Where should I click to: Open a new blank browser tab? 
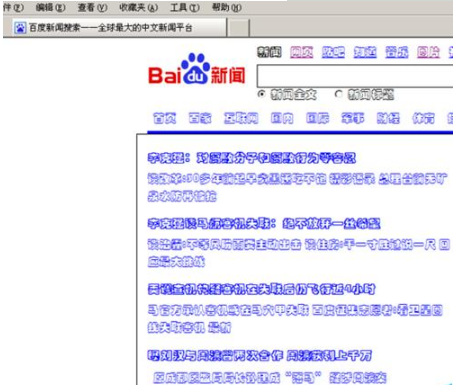click(238, 28)
